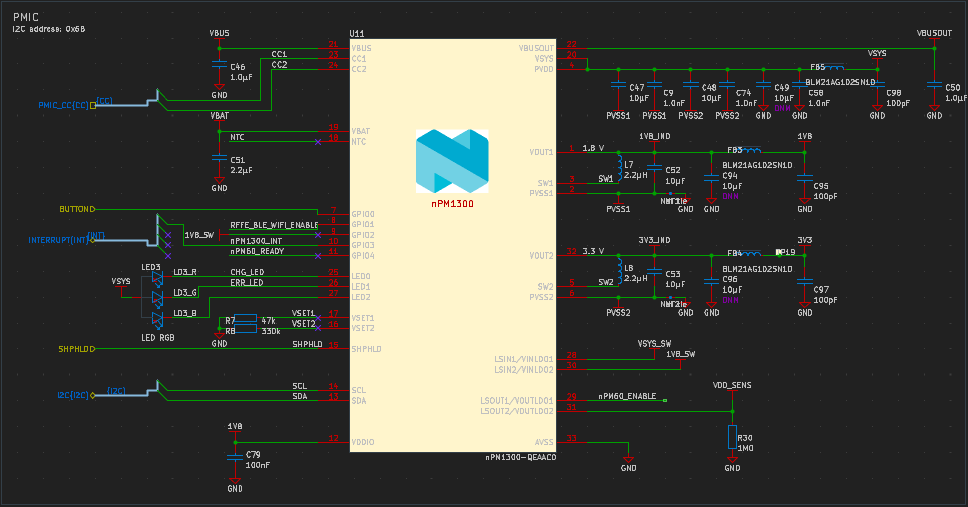Click the 3V3_IND power label
This screenshot has height=507, width=968.
(654, 240)
